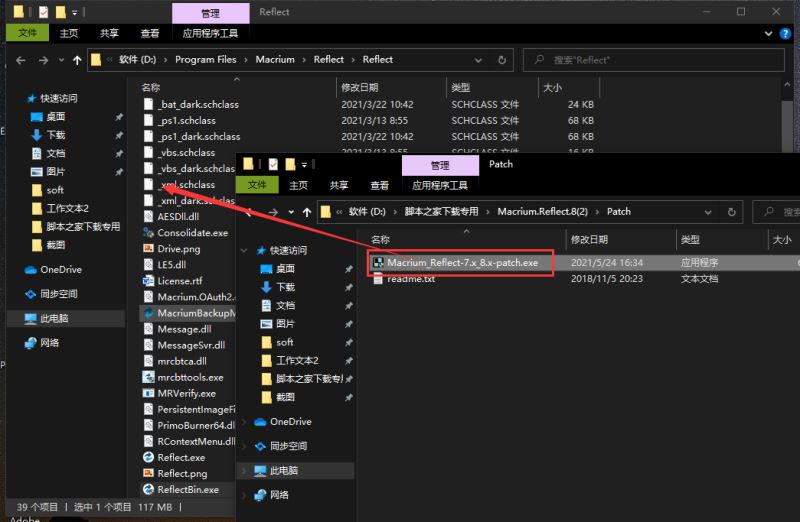Go forward in Patch window navigation

[273, 212]
